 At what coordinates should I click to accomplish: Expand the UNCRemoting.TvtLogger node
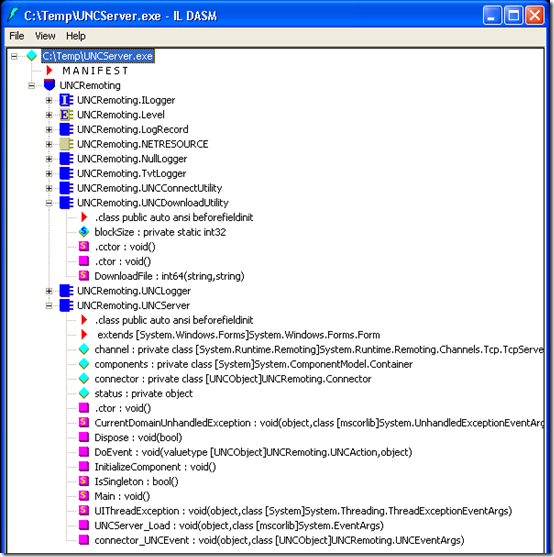(49, 174)
